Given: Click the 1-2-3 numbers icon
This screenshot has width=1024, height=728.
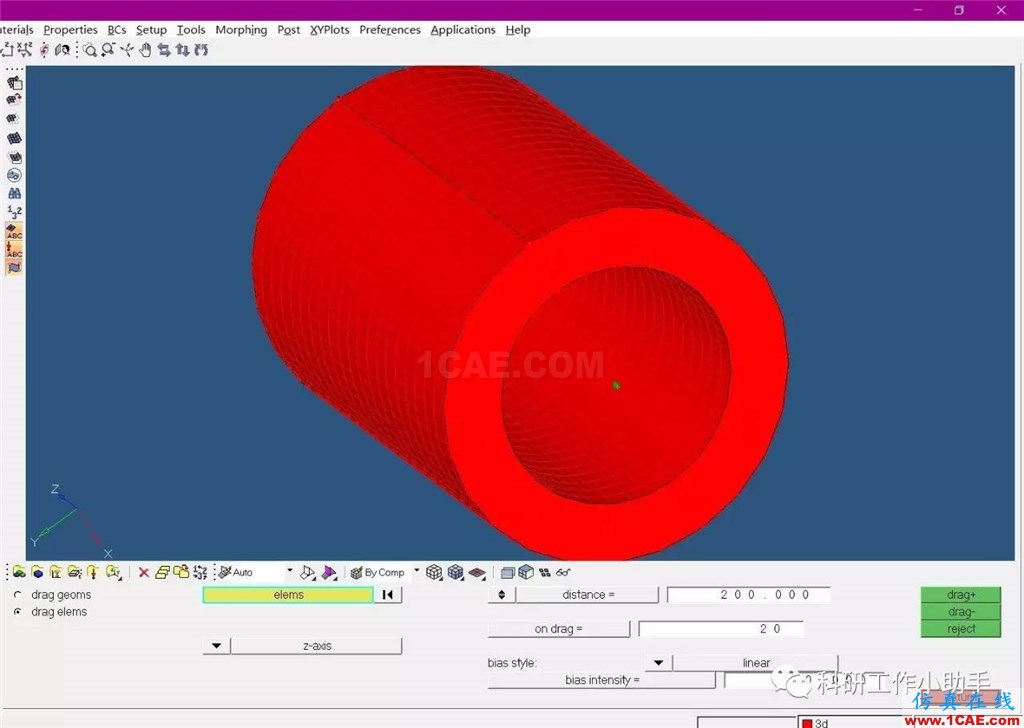Looking at the screenshot, I should 14,212.
